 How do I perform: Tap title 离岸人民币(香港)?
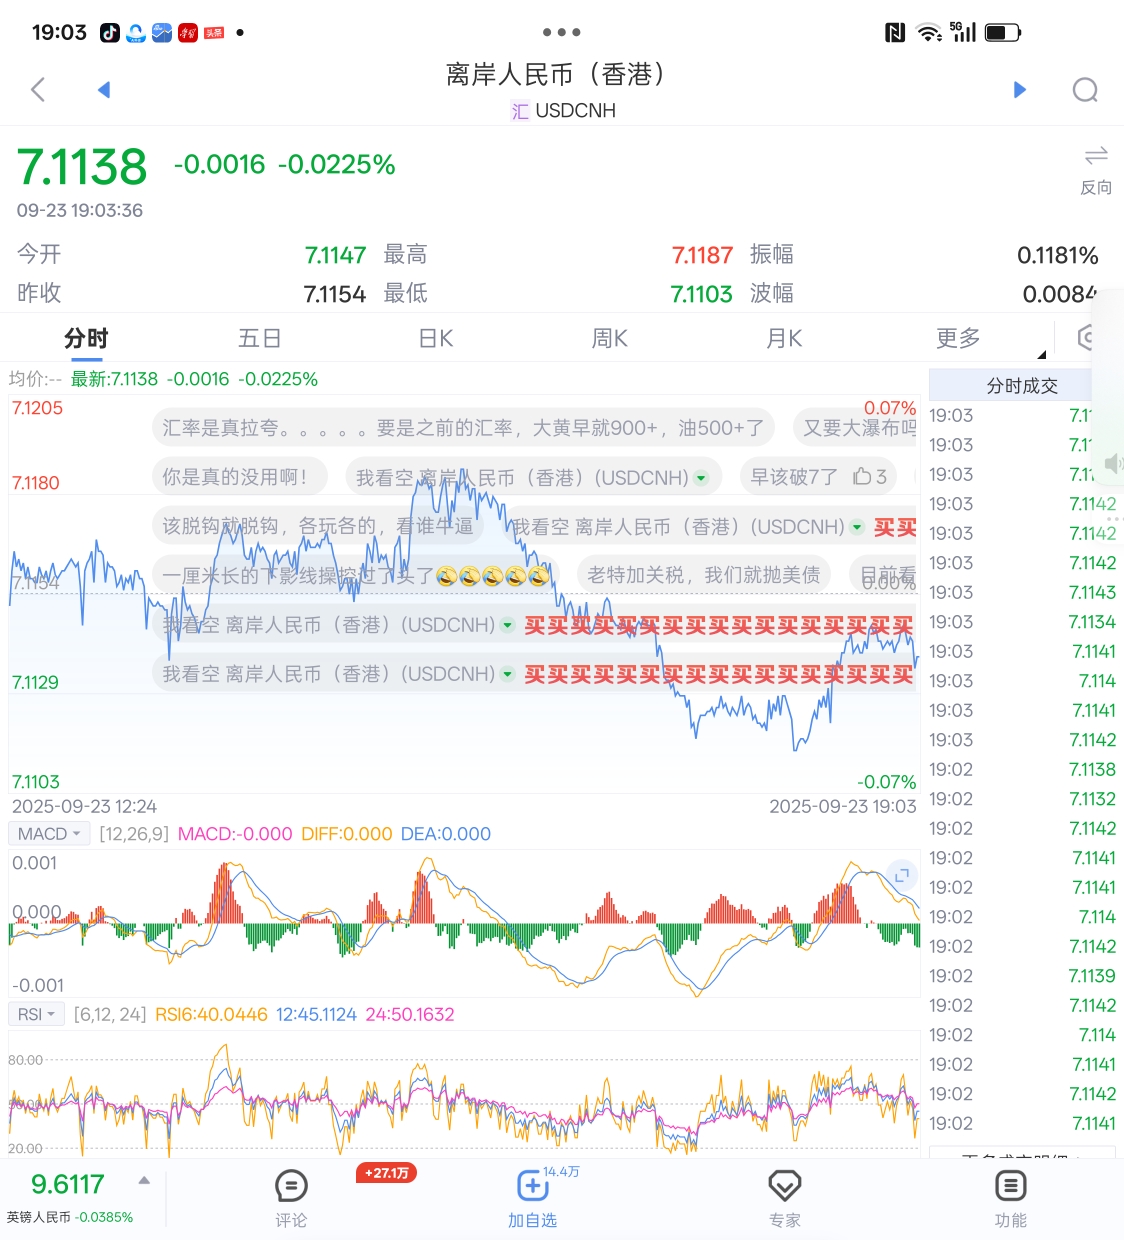point(555,74)
